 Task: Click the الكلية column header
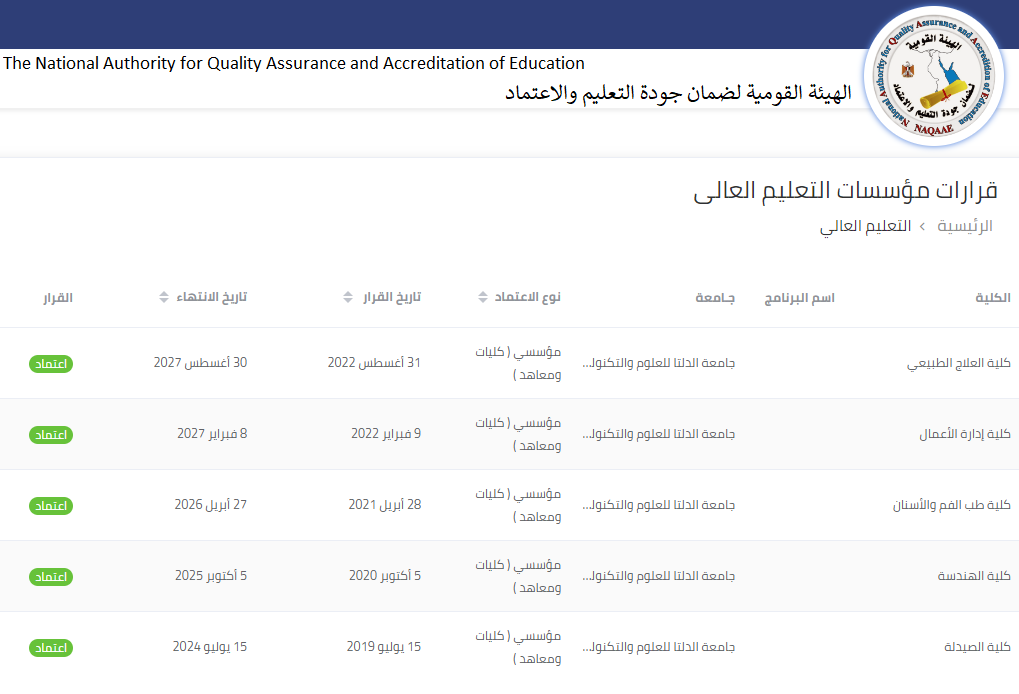992,298
